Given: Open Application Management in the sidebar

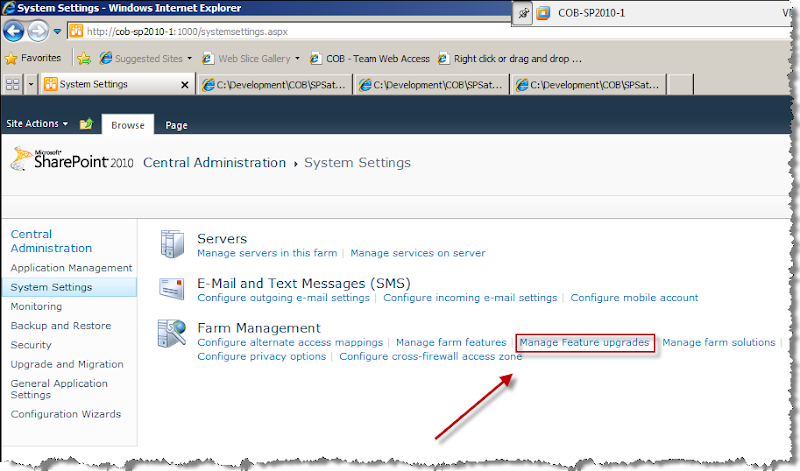Looking at the screenshot, I should [71, 267].
